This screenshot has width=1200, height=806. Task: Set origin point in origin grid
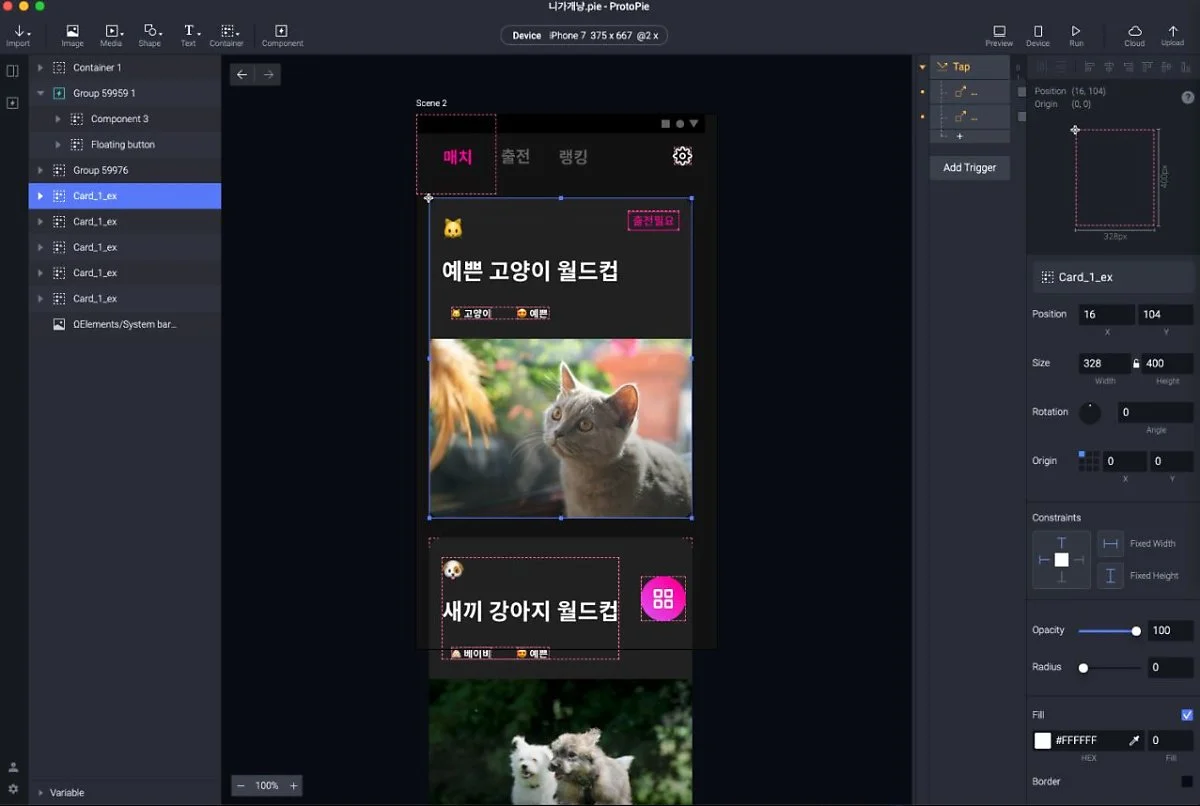click(x=1088, y=461)
